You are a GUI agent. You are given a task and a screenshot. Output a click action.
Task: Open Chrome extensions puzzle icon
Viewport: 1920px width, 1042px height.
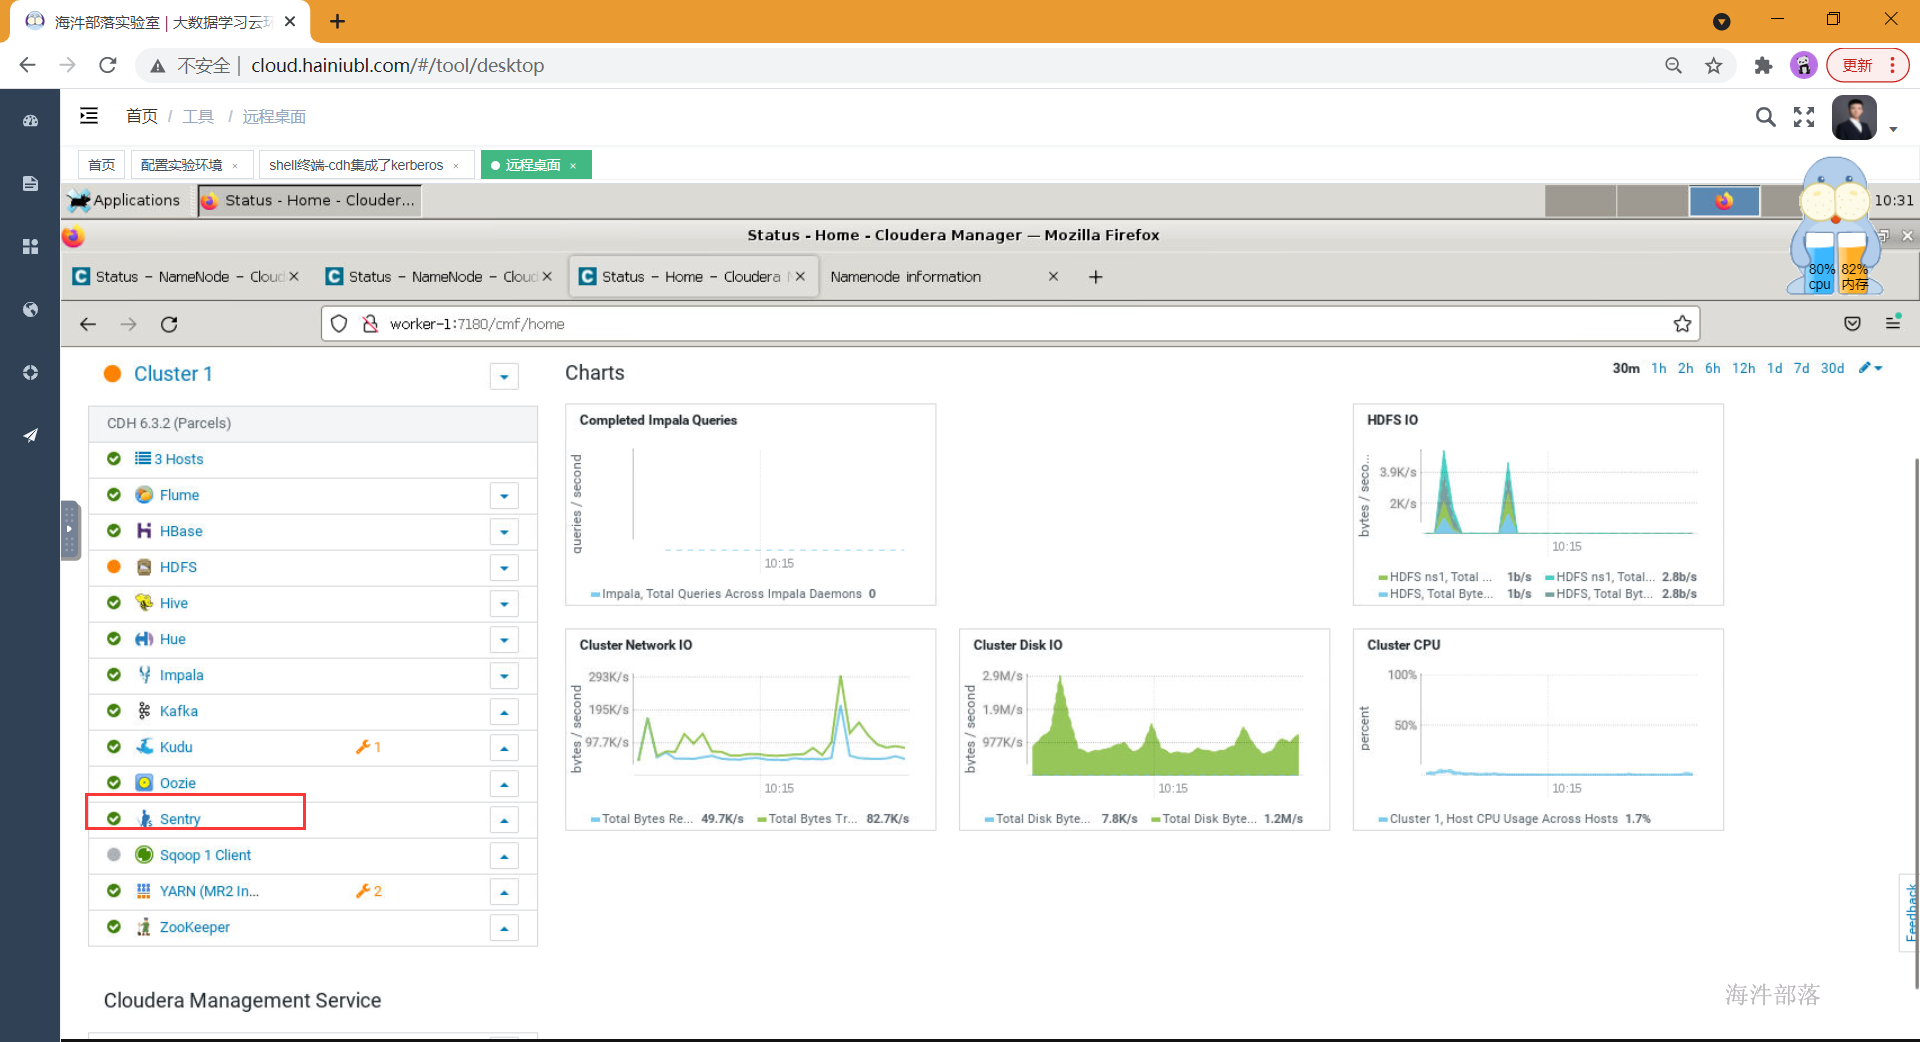(1763, 65)
